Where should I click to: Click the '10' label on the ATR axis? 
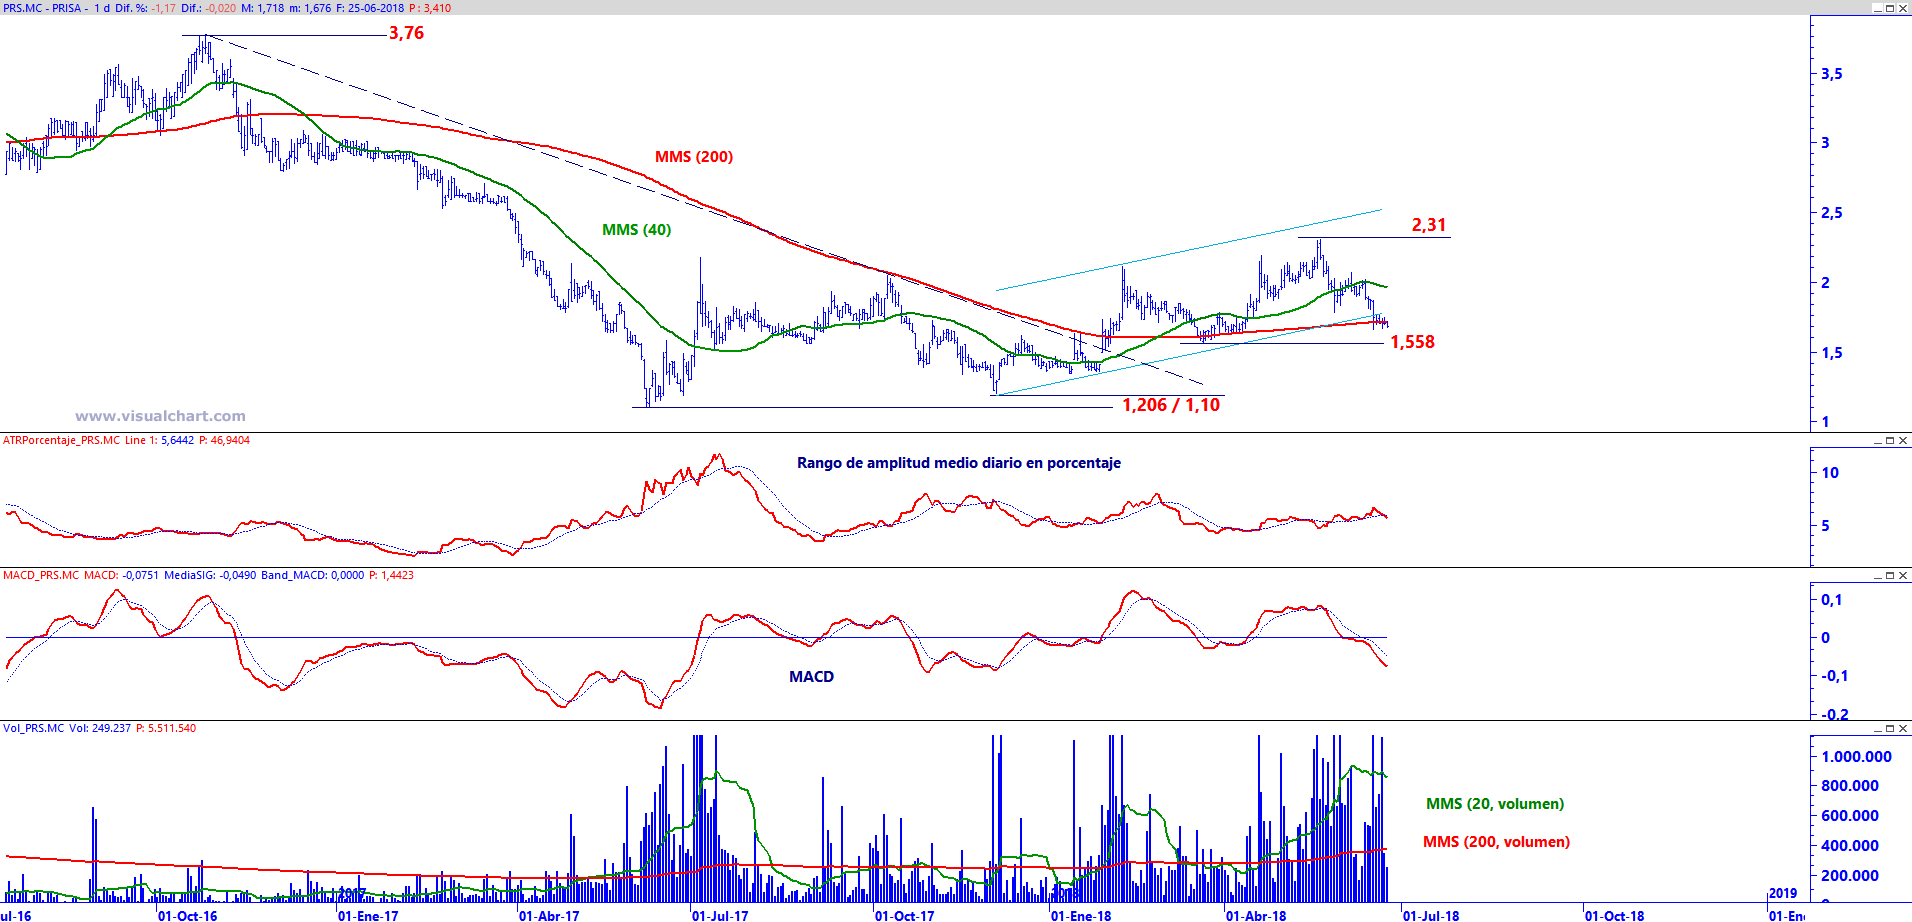1830,473
